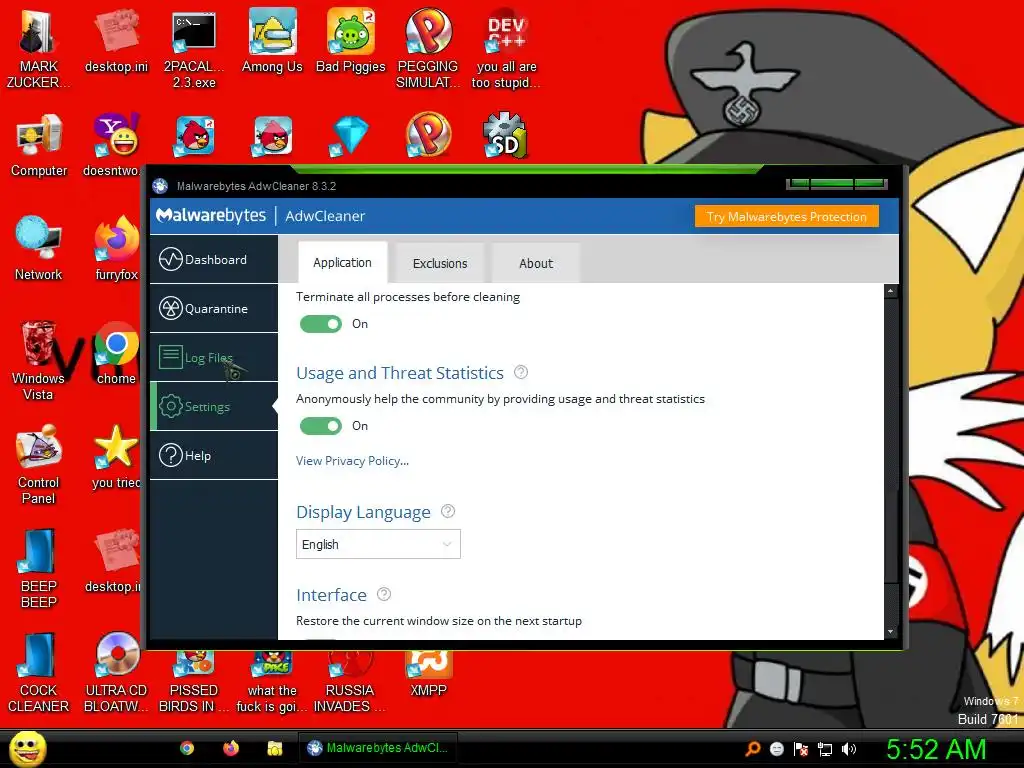Viewport: 1024px width, 768px height.
Task: Open the 2PACAL... 2.3.exe desktop icon
Action: 194,49
